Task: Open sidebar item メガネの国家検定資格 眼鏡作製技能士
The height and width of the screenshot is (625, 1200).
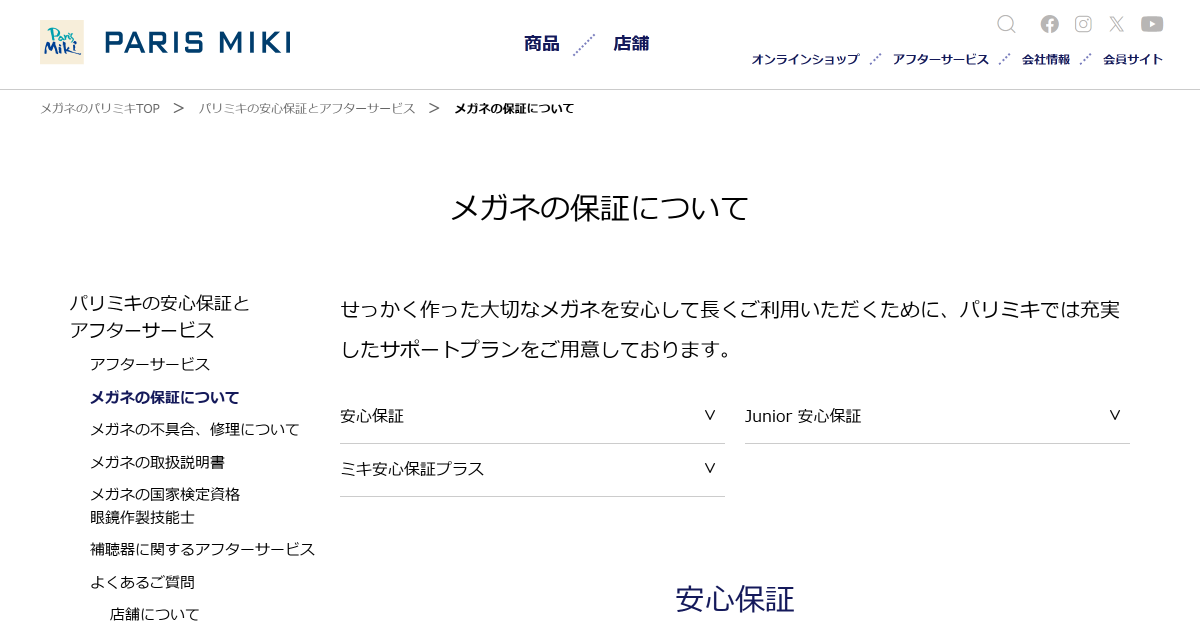Action: tap(165, 506)
